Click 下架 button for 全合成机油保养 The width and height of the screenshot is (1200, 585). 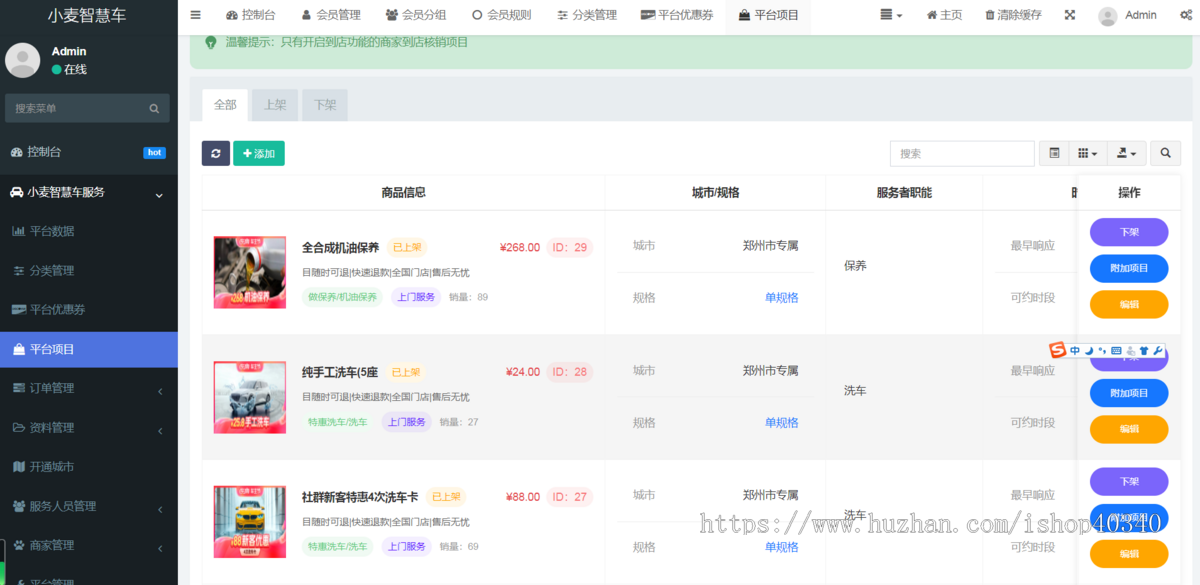click(x=1129, y=232)
